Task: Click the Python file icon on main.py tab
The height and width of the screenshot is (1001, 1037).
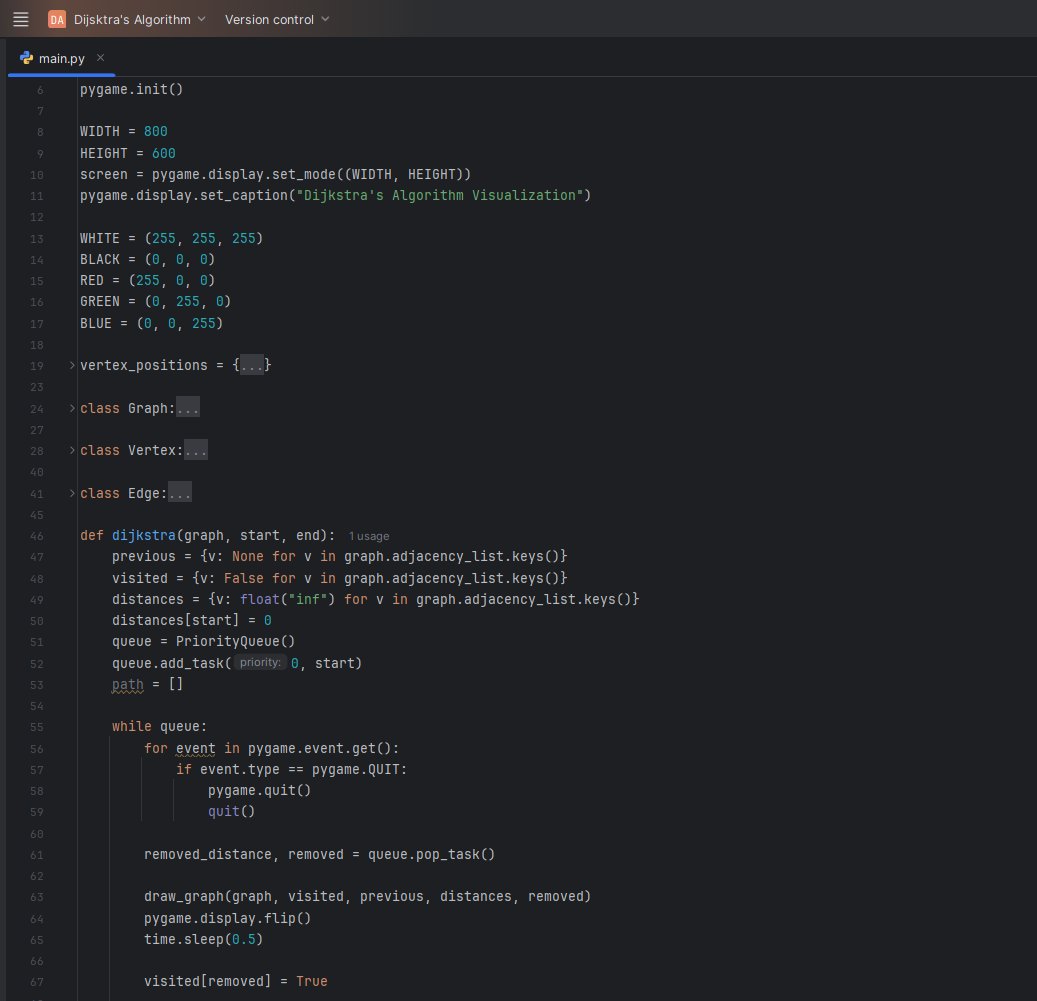Action: [x=26, y=58]
